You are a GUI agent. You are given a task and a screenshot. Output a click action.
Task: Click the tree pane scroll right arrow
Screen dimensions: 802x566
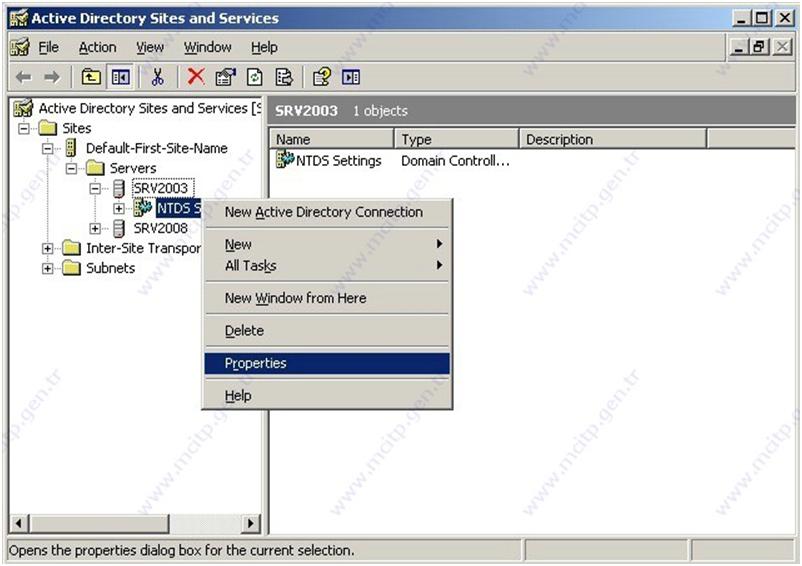(x=251, y=524)
